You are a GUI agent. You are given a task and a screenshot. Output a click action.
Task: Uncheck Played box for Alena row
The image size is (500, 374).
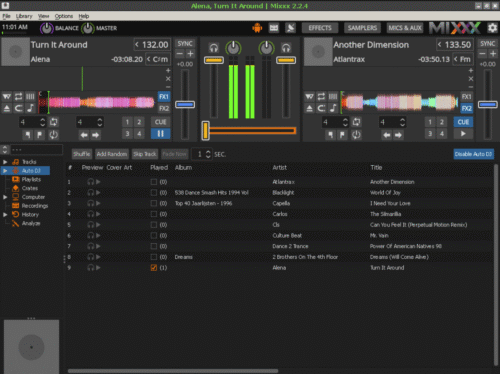[x=154, y=268]
